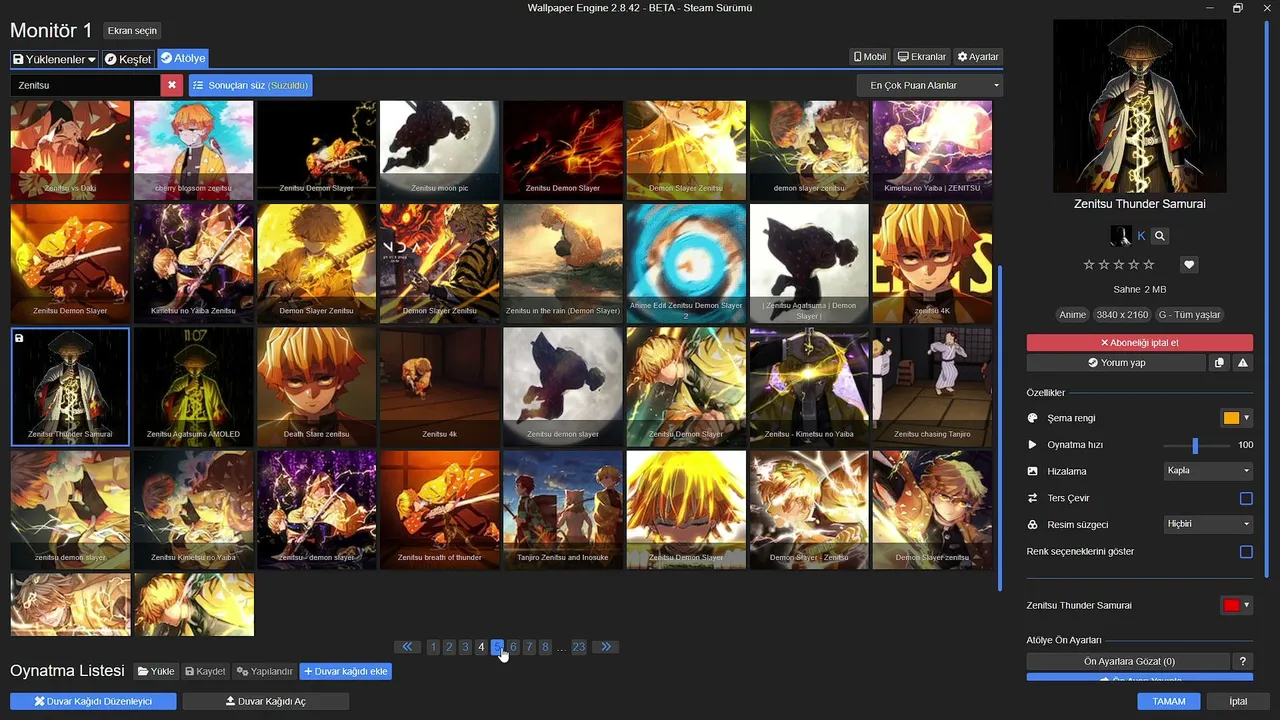
Task: Click the 3840 x 2160 resolution tag
Action: (x=1122, y=315)
